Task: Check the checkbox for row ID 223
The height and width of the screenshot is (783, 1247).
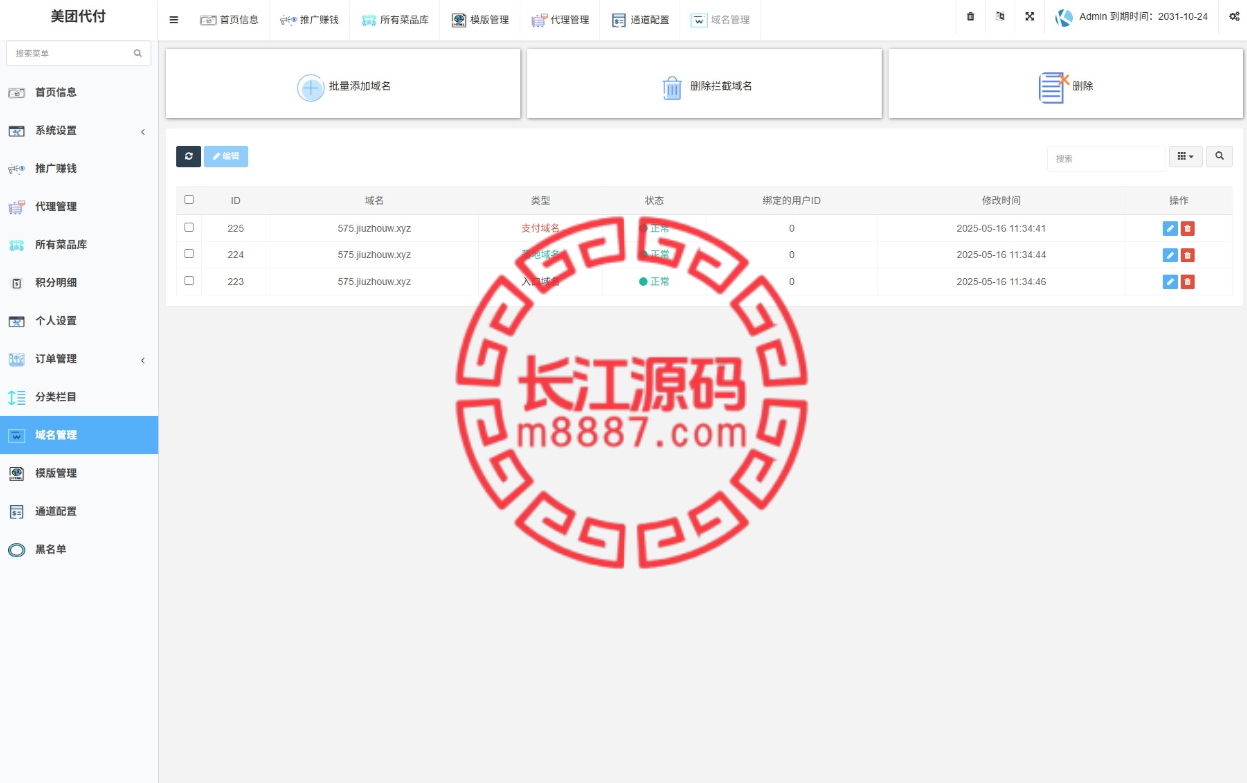Action: point(189,280)
